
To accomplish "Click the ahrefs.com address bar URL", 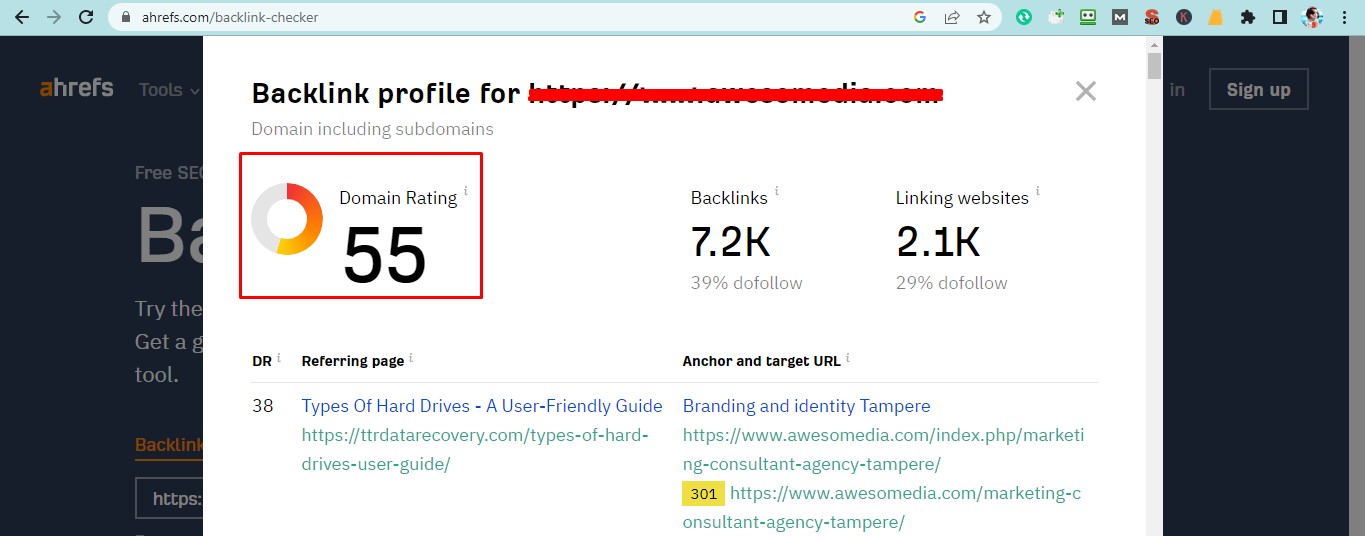I will (x=230, y=17).
